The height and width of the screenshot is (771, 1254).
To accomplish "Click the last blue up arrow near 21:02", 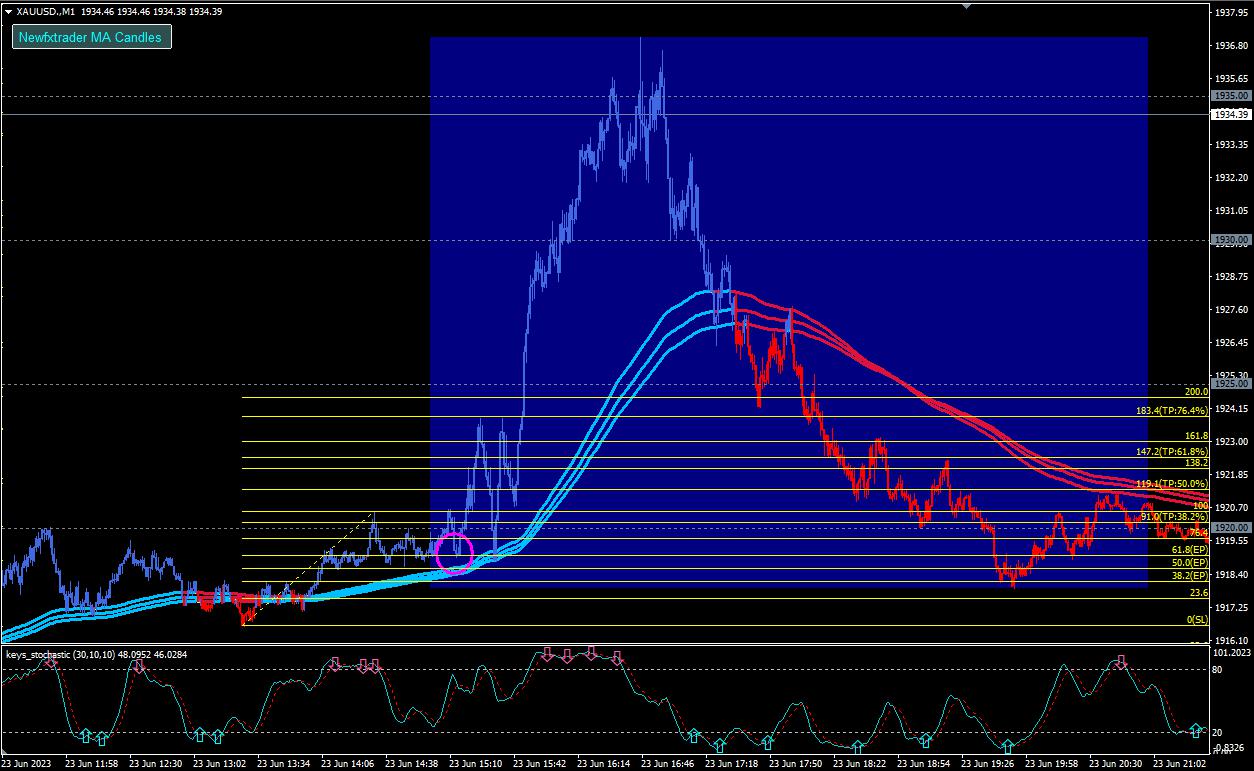I will point(1197,730).
